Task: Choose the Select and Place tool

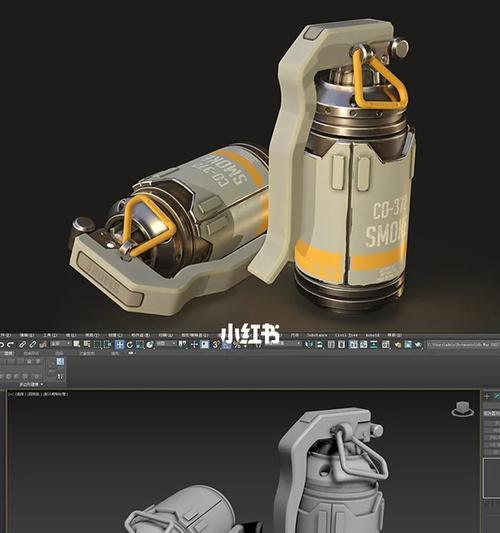Action: (x=150, y=344)
